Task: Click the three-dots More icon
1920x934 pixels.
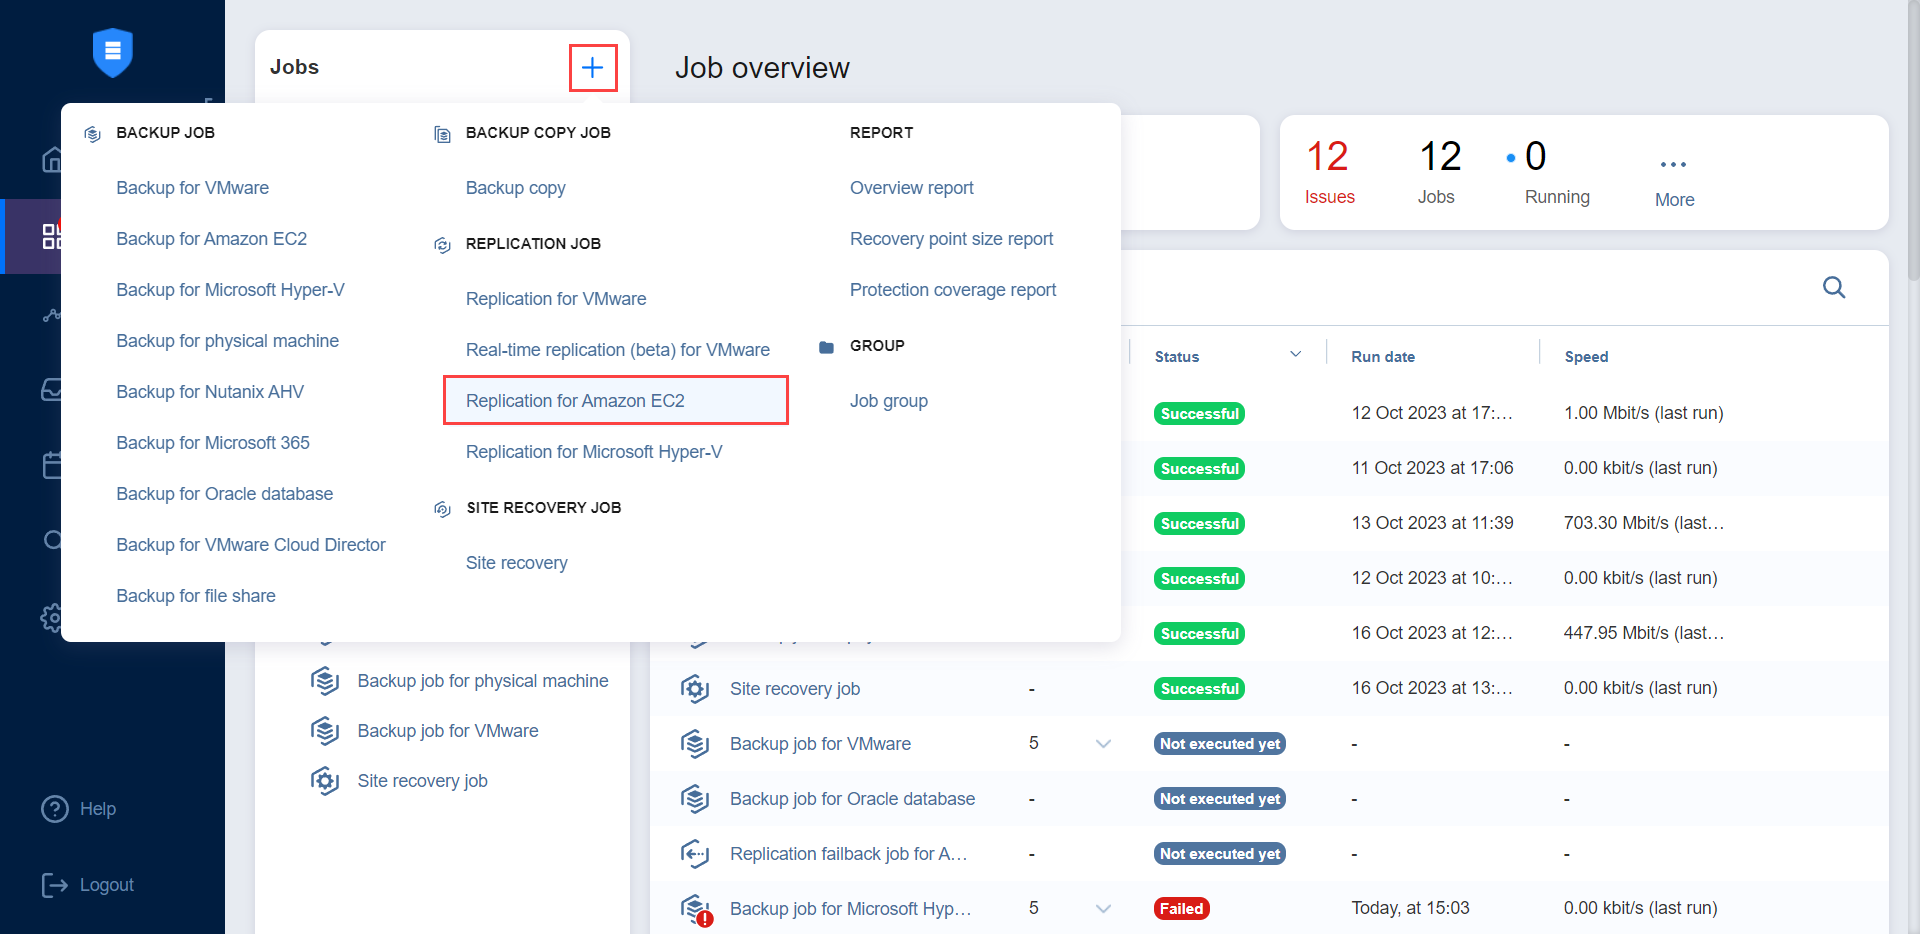Action: point(1673,165)
